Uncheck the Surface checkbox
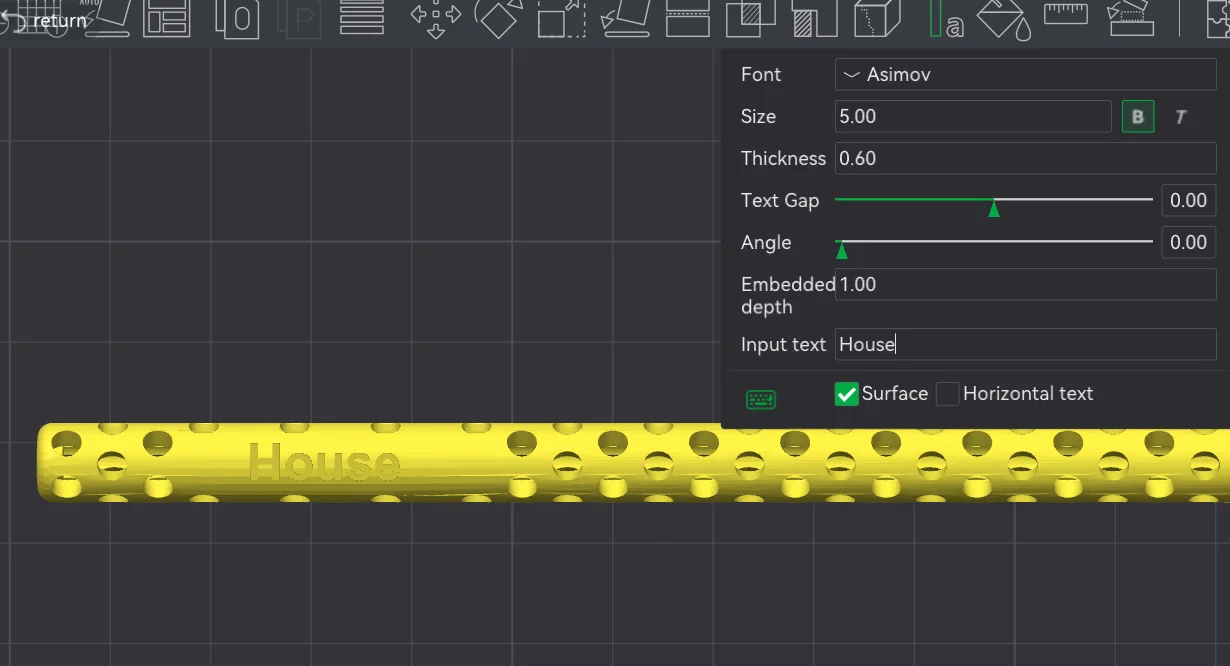The width and height of the screenshot is (1230, 666). click(847, 393)
